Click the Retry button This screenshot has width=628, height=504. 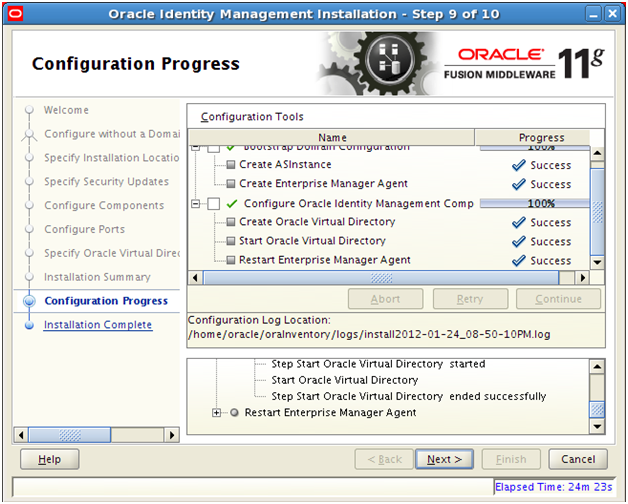coord(470,299)
